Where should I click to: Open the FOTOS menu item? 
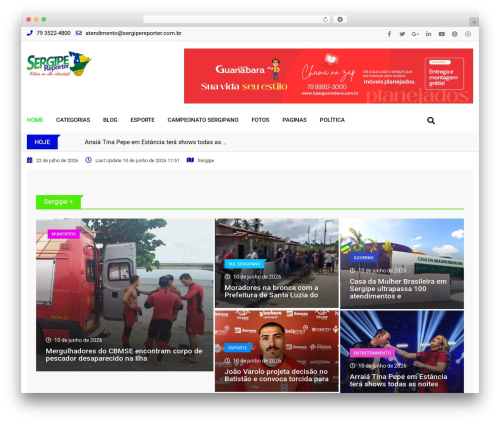click(260, 120)
